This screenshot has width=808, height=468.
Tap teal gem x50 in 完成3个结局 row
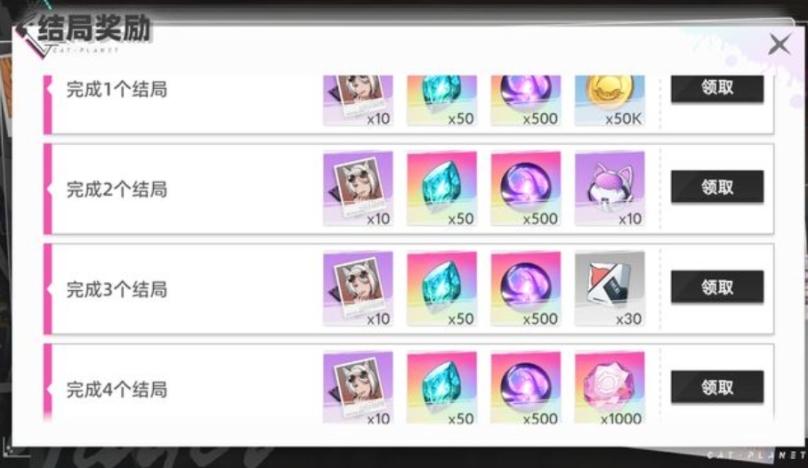[442, 288]
